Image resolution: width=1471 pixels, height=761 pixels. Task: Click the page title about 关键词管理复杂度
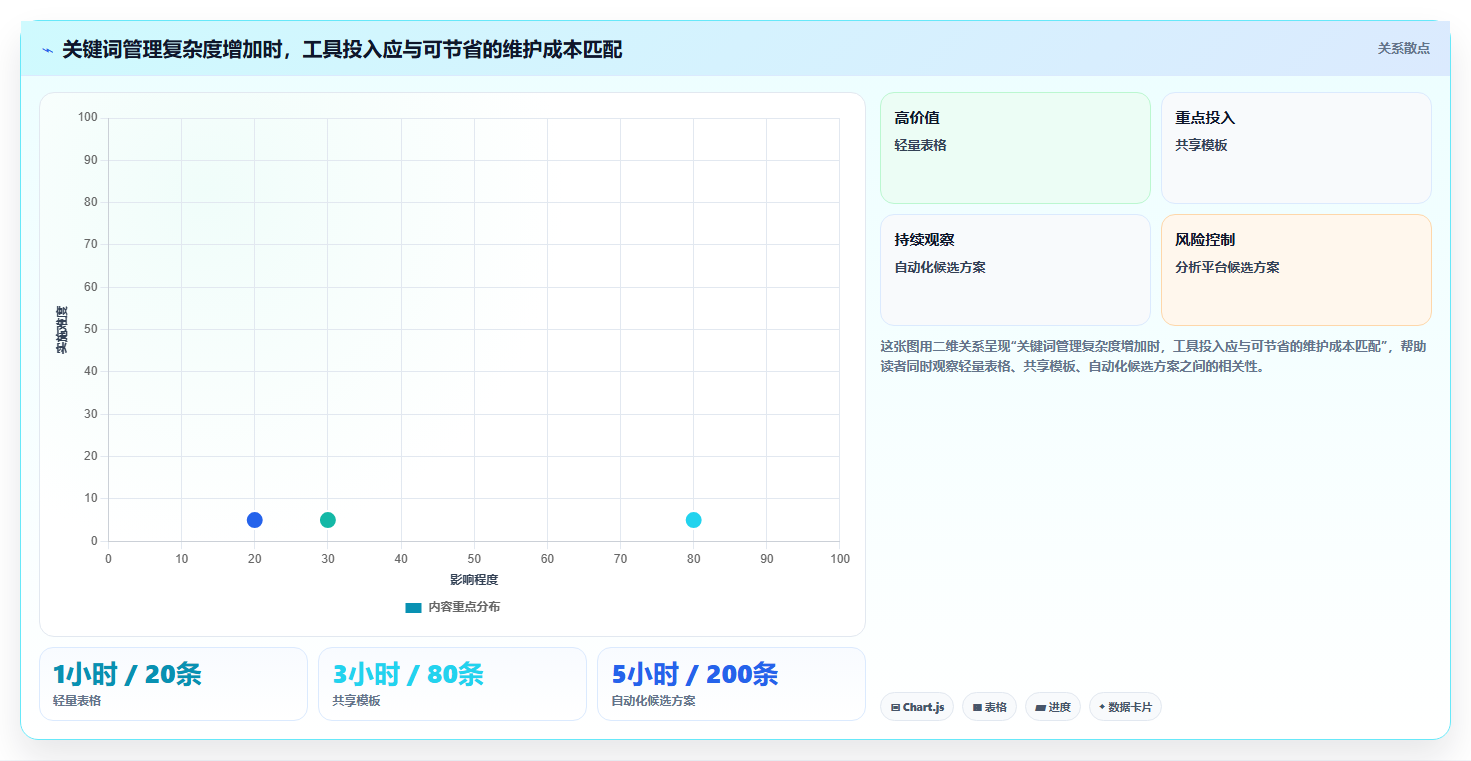point(342,49)
